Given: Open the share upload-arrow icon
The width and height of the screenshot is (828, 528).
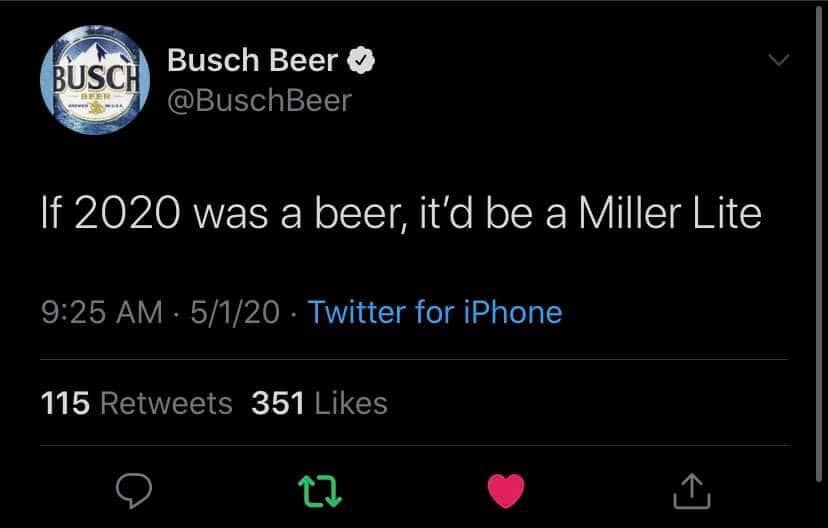Looking at the screenshot, I should point(692,491).
